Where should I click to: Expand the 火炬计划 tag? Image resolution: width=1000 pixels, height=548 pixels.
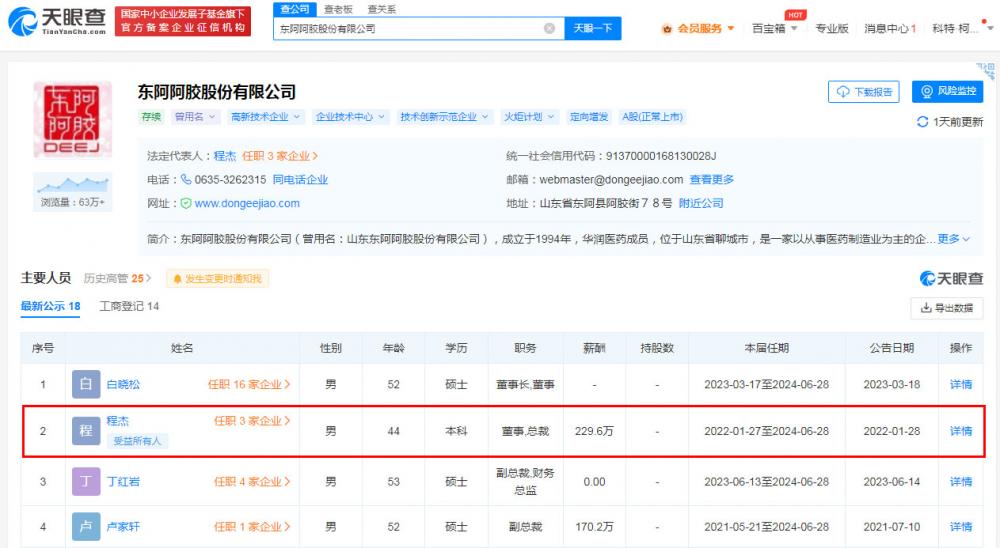pyautogui.click(x=529, y=117)
